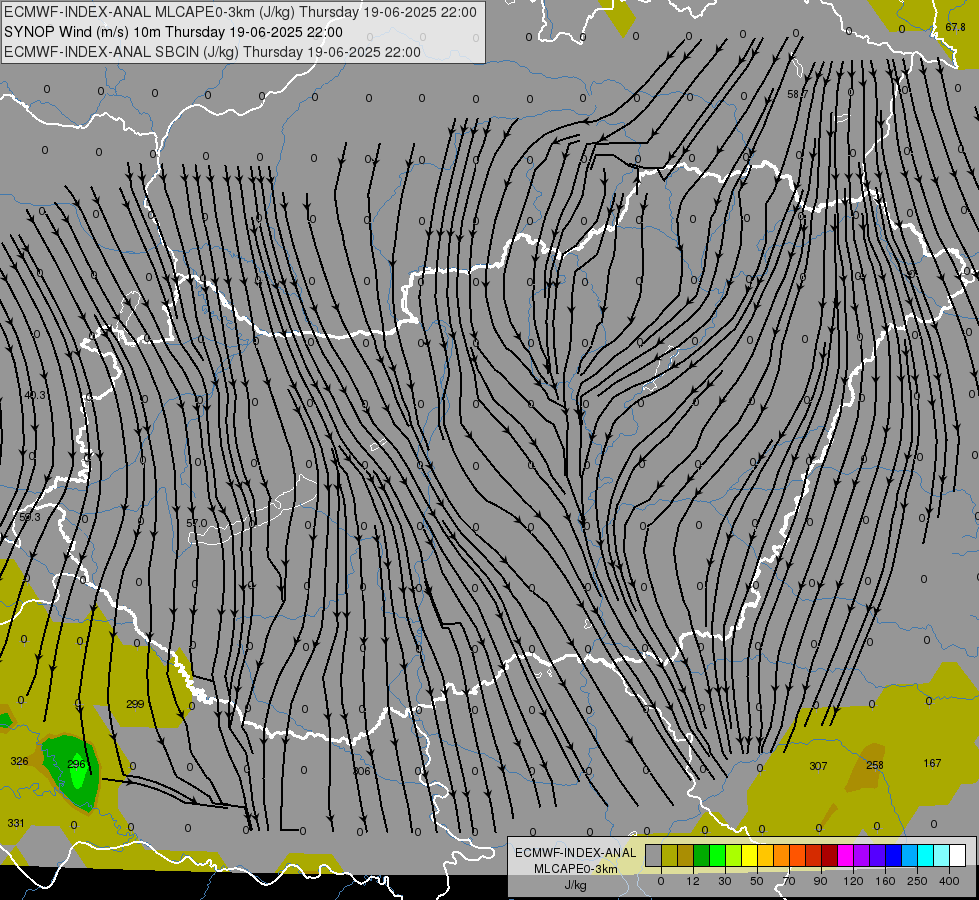Viewport: 979px width, 900px height.
Task: Click the legend subtitle MLCAPE0-3km
Action: [576, 869]
